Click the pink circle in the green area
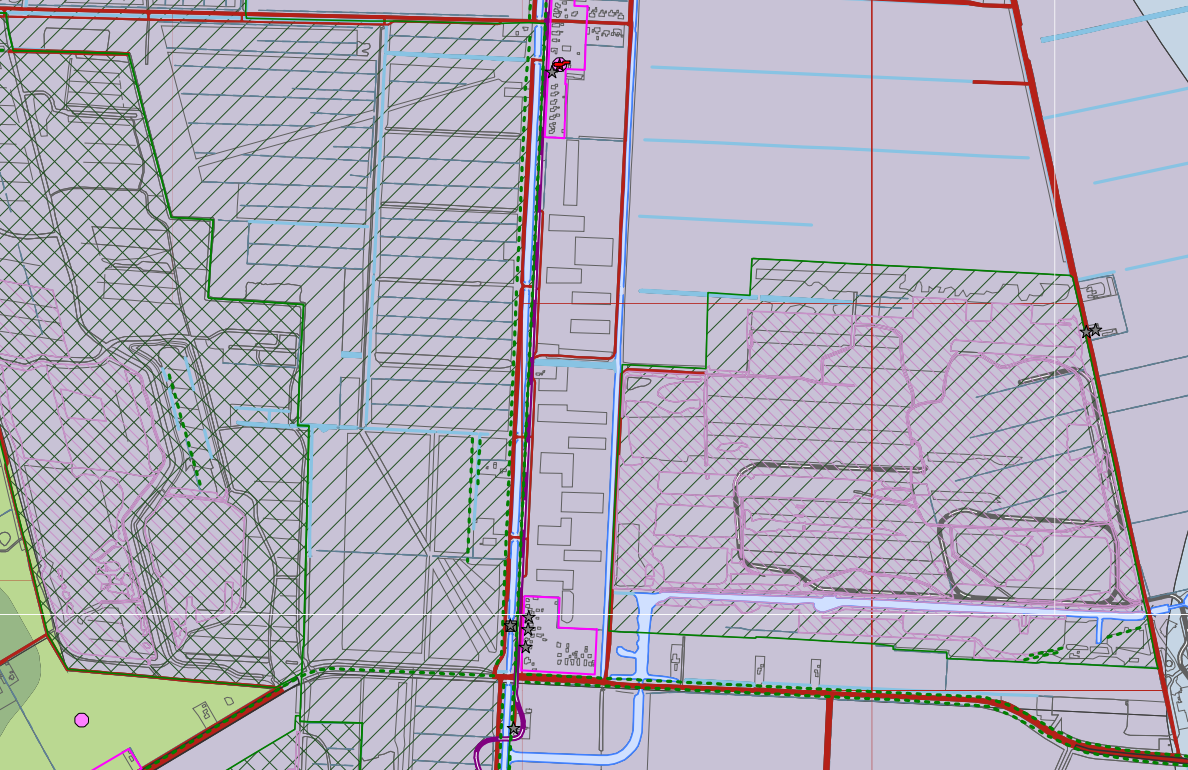Image resolution: width=1188 pixels, height=770 pixels. click(82, 719)
